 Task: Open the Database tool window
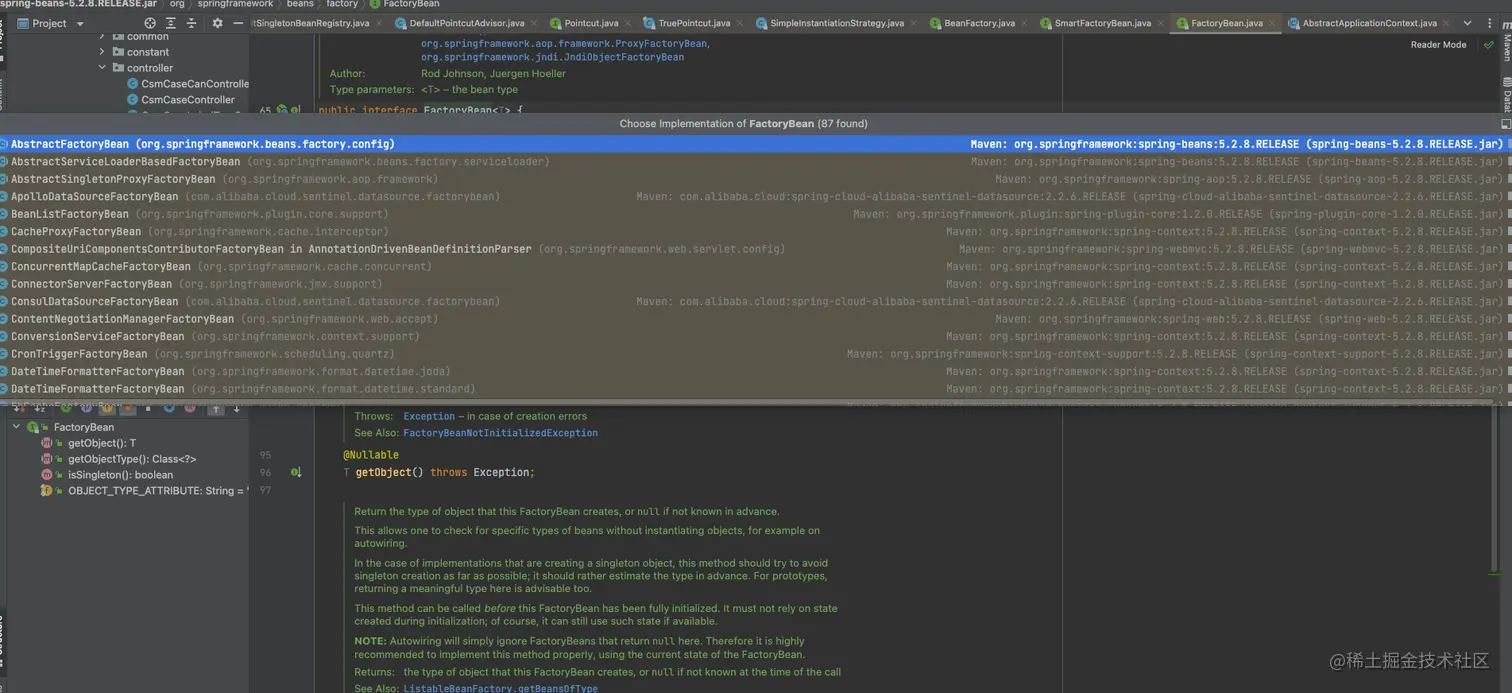pos(1506,95)
